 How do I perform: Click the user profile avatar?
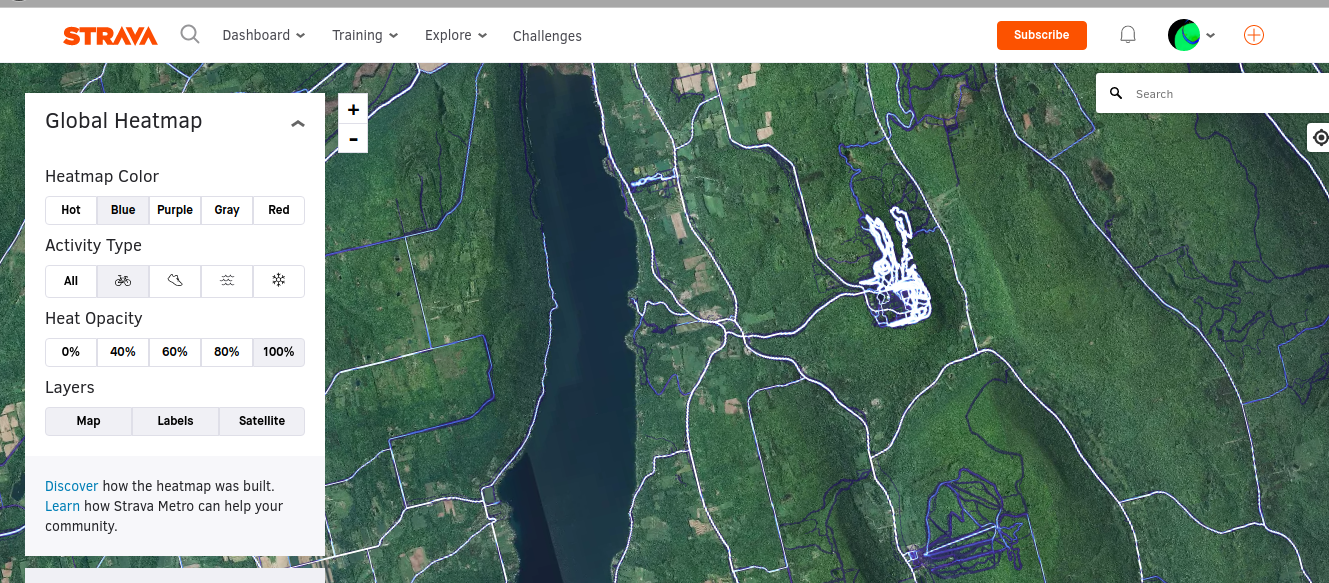(1184, 35)
